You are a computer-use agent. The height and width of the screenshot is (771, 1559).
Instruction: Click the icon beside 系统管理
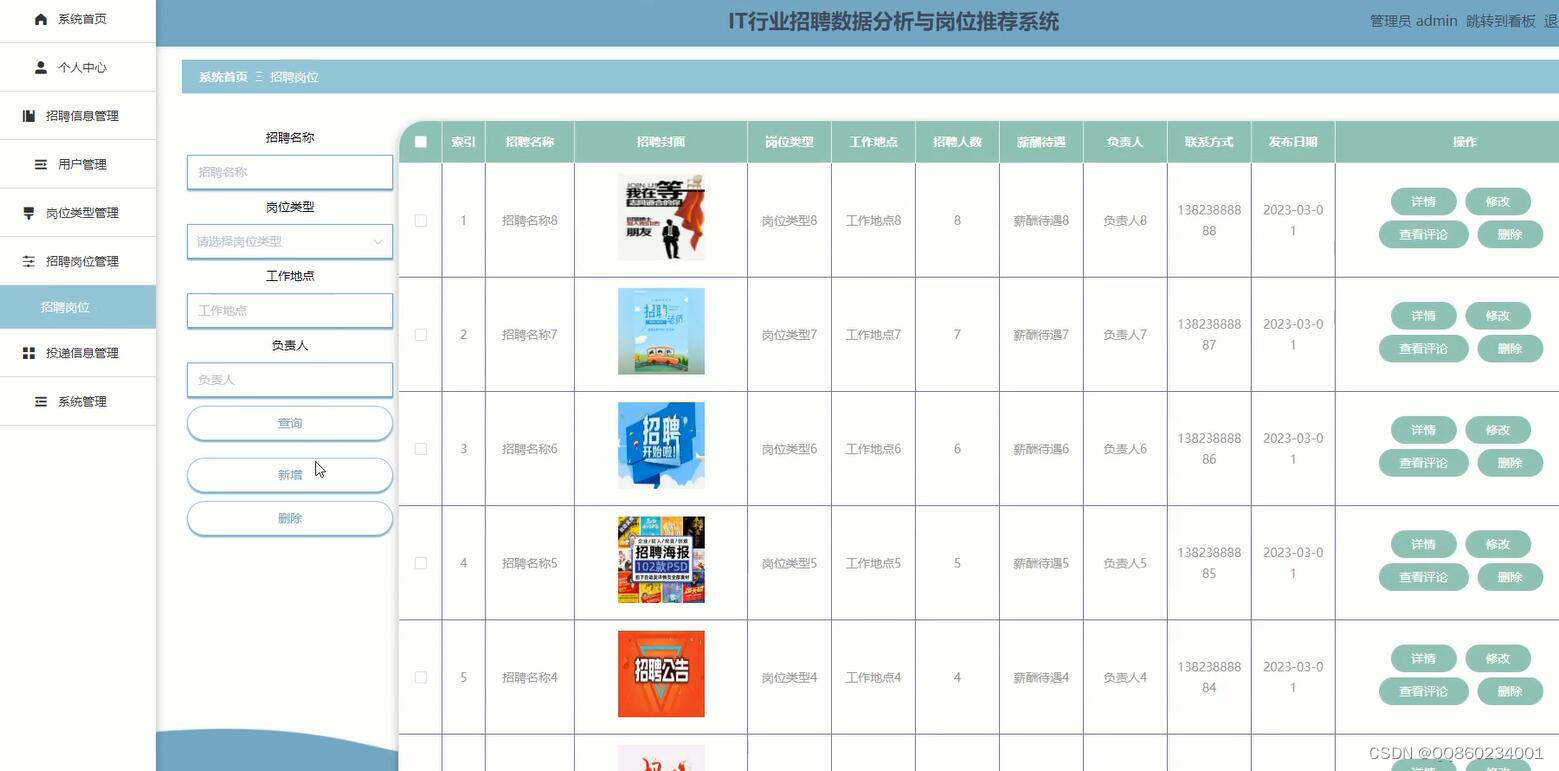coord(41,401)
